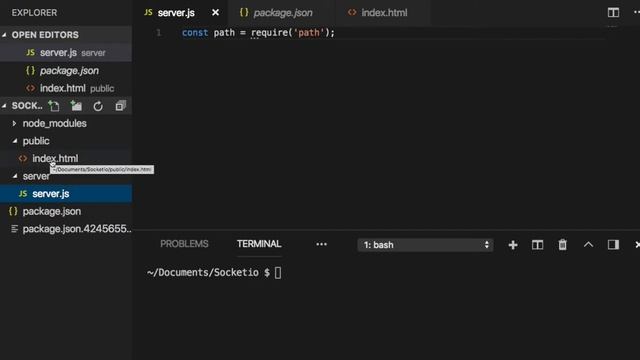640x360 pixels.
Task: Click the EXPLORER panel title
Action: pos(34,13)
